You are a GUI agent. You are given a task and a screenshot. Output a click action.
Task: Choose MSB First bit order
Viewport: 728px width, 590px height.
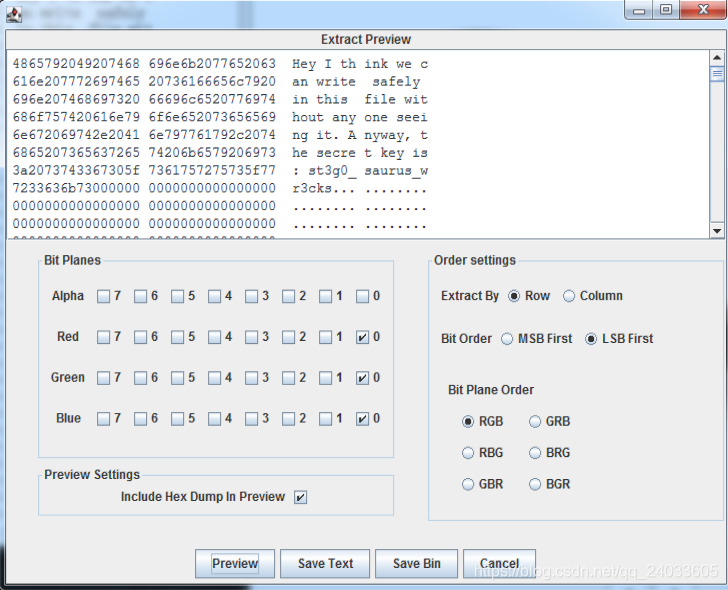point(507,339)
